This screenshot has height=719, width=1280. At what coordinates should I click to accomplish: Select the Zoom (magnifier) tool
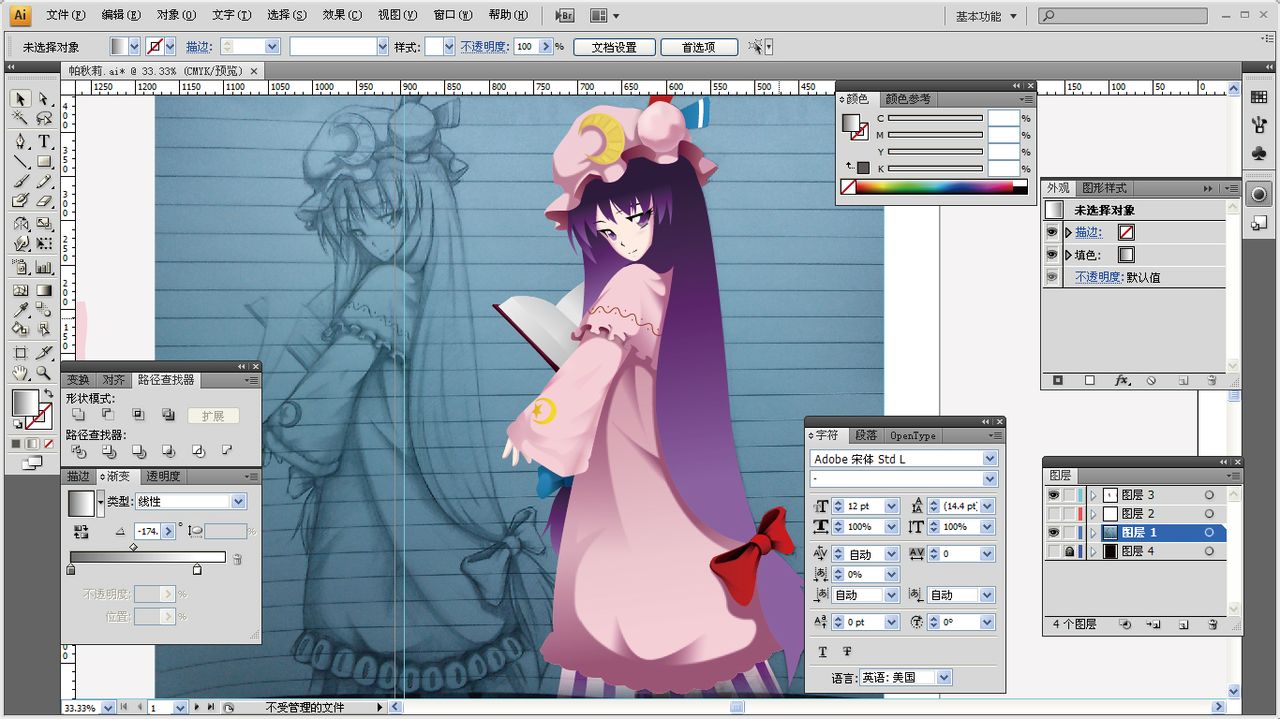pyautogui.click(x=44, y=373)
